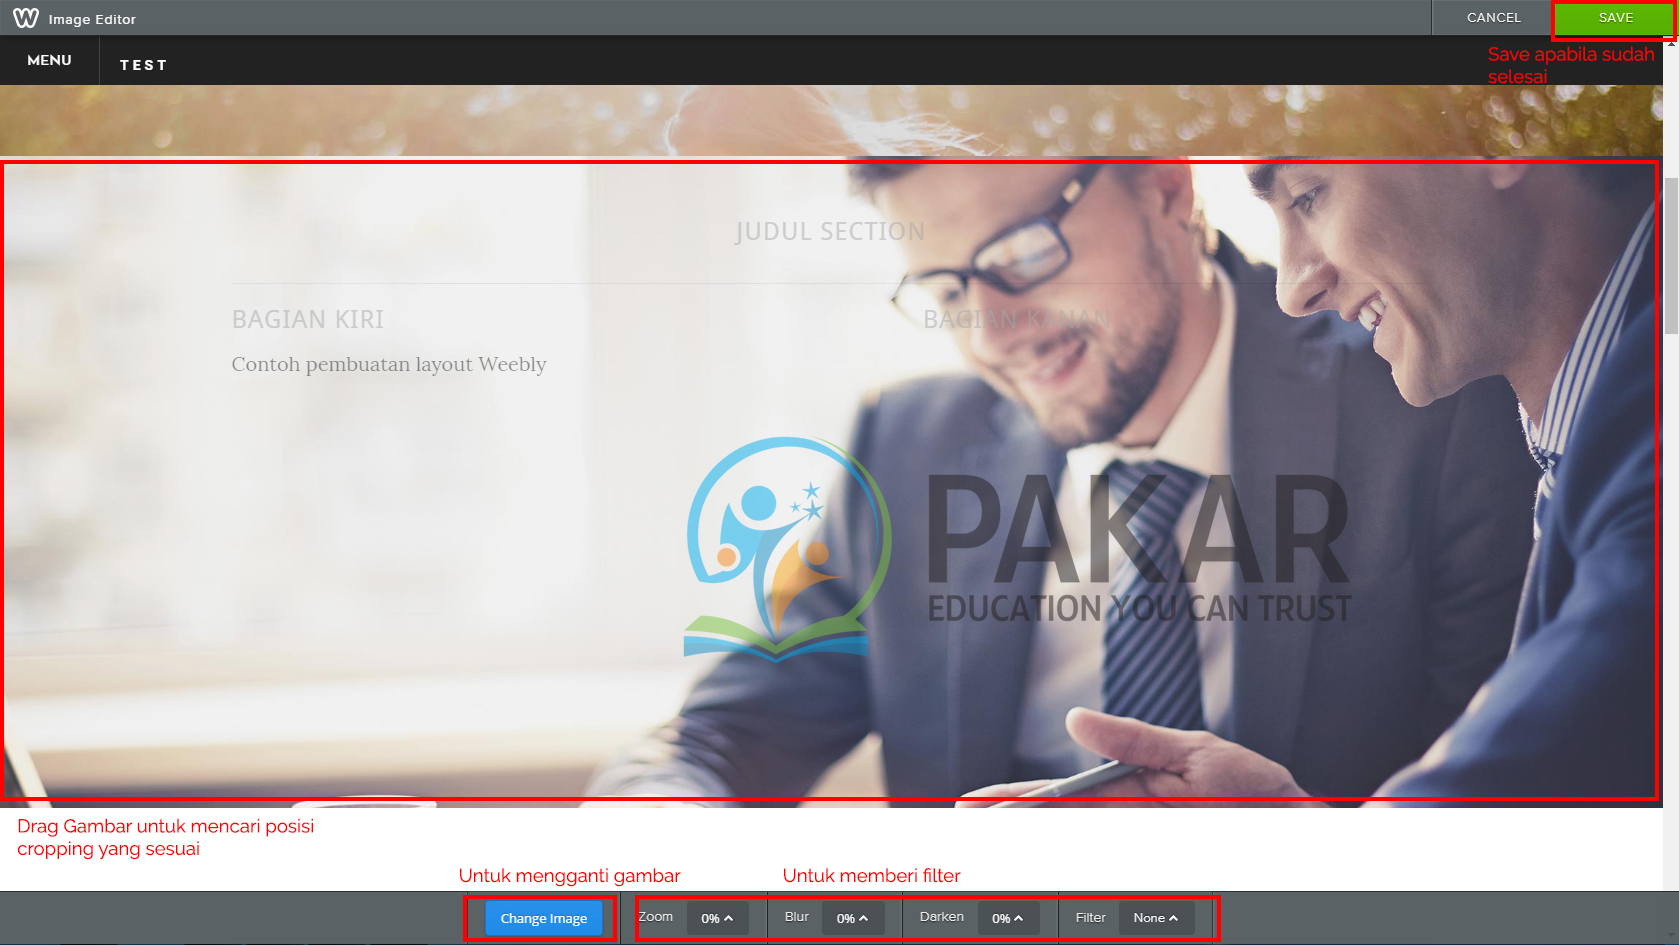Save the edited image
This screenshot has width=1679, height=945.
coord(1614,18)
